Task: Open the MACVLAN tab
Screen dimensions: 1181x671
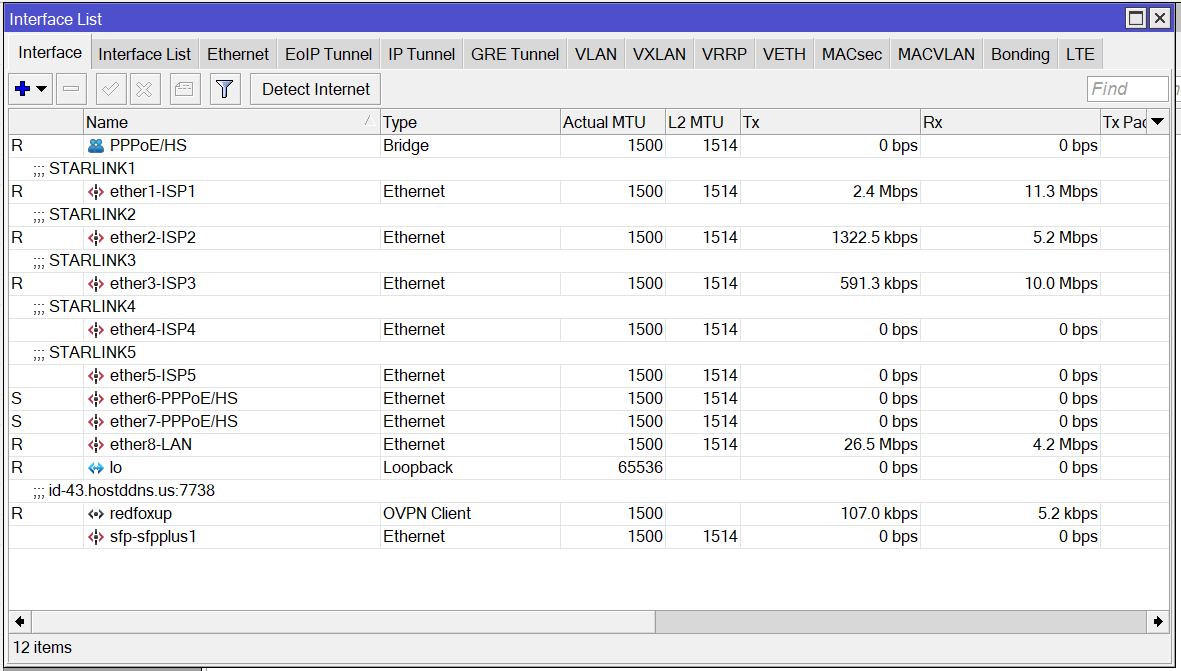Action: click(936, 54)
